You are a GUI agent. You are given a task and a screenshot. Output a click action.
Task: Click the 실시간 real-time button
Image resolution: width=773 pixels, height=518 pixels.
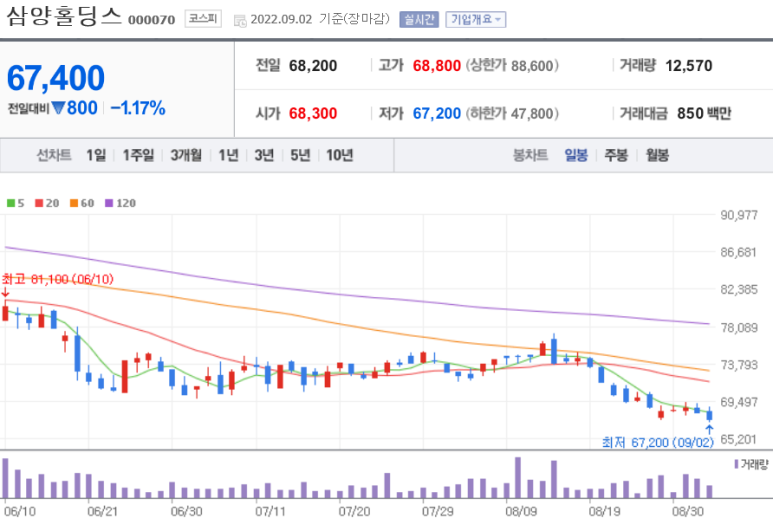[419, 19]
